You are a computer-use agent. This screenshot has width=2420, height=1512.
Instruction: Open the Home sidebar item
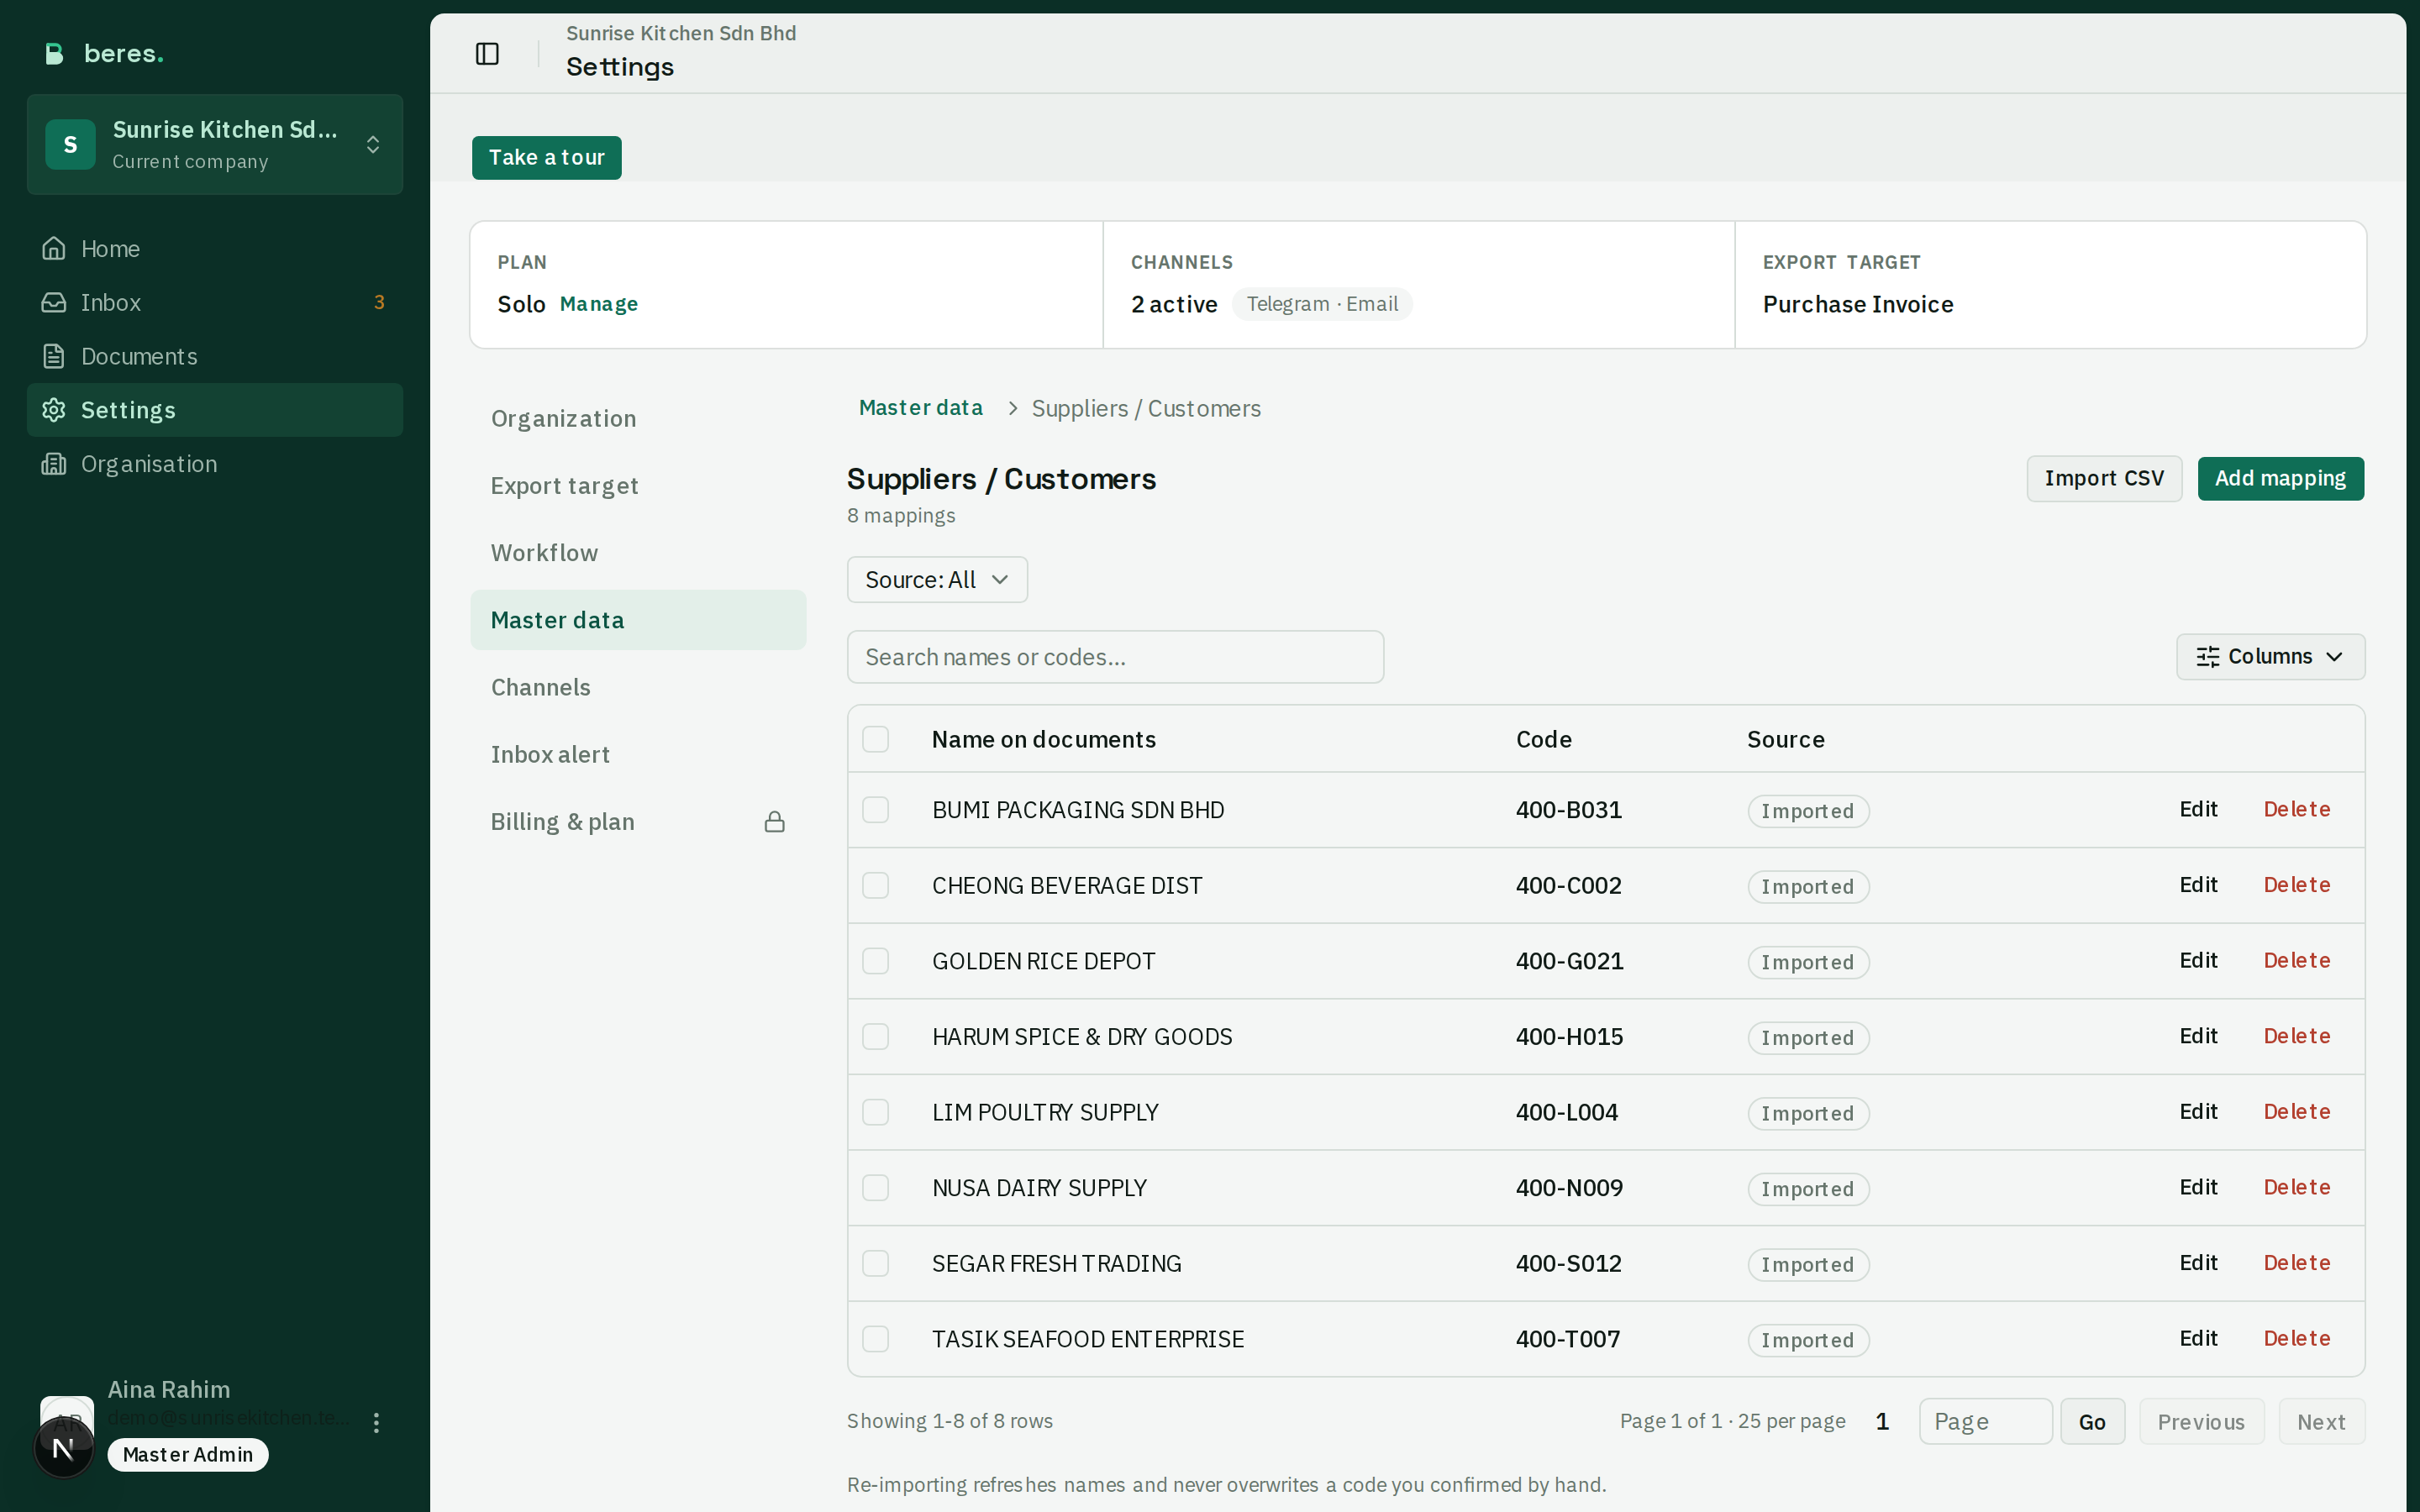click(x=215, y=248)
